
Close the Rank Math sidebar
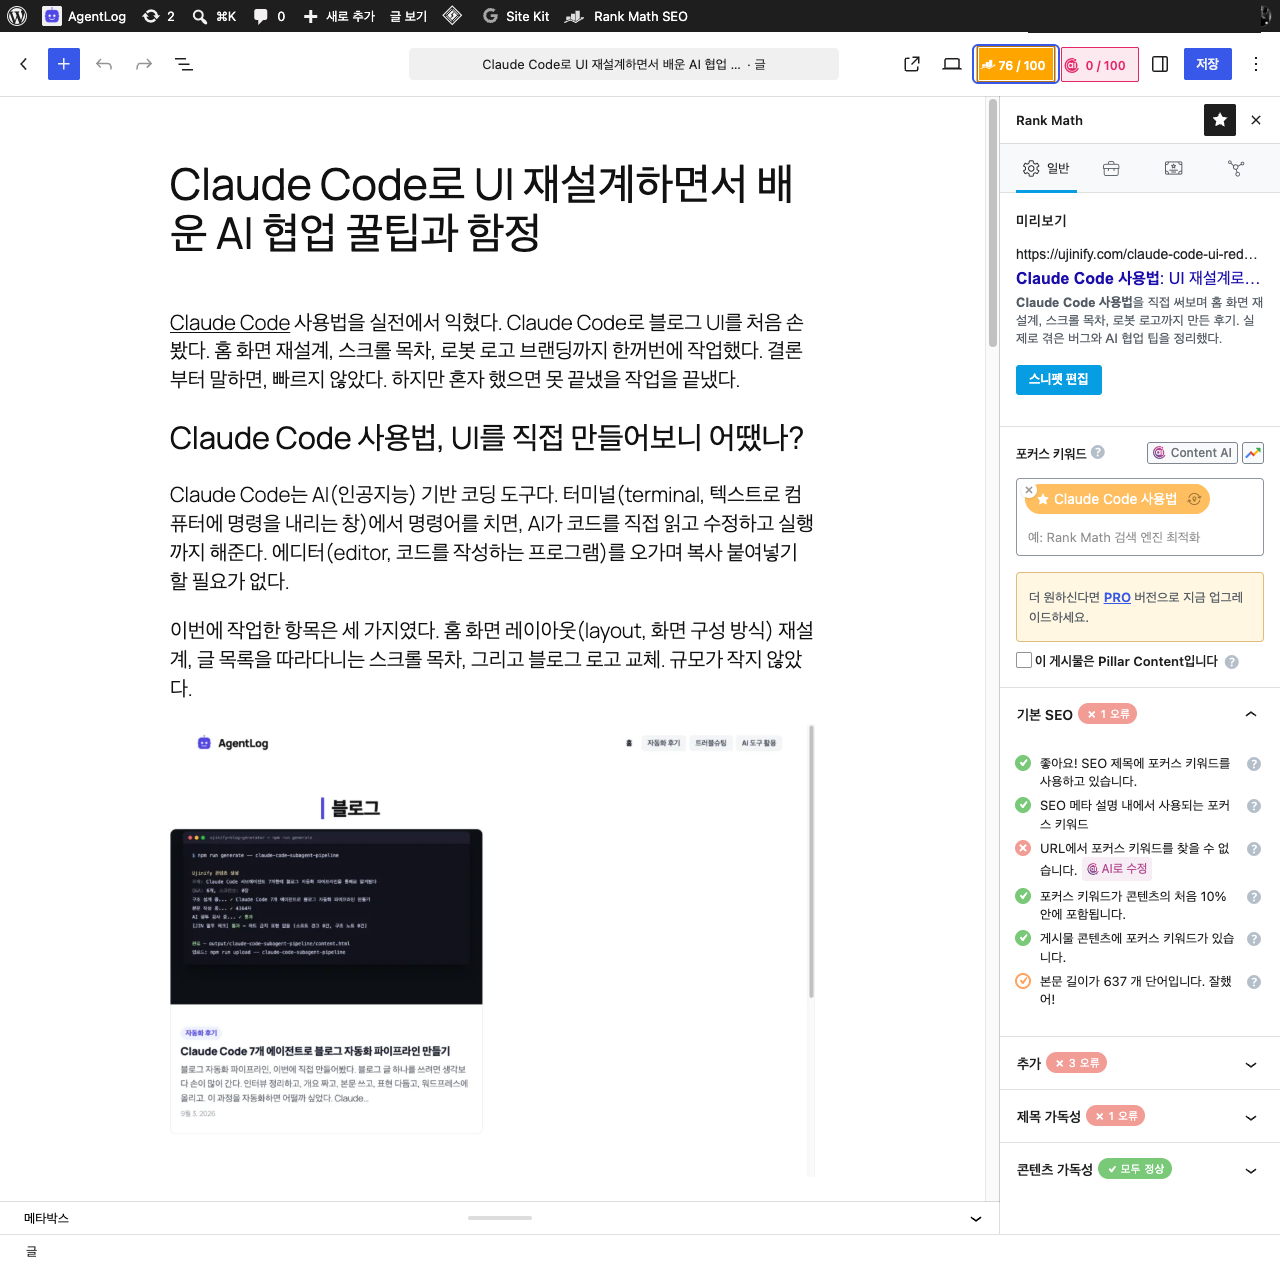(x=1256, y=120)
